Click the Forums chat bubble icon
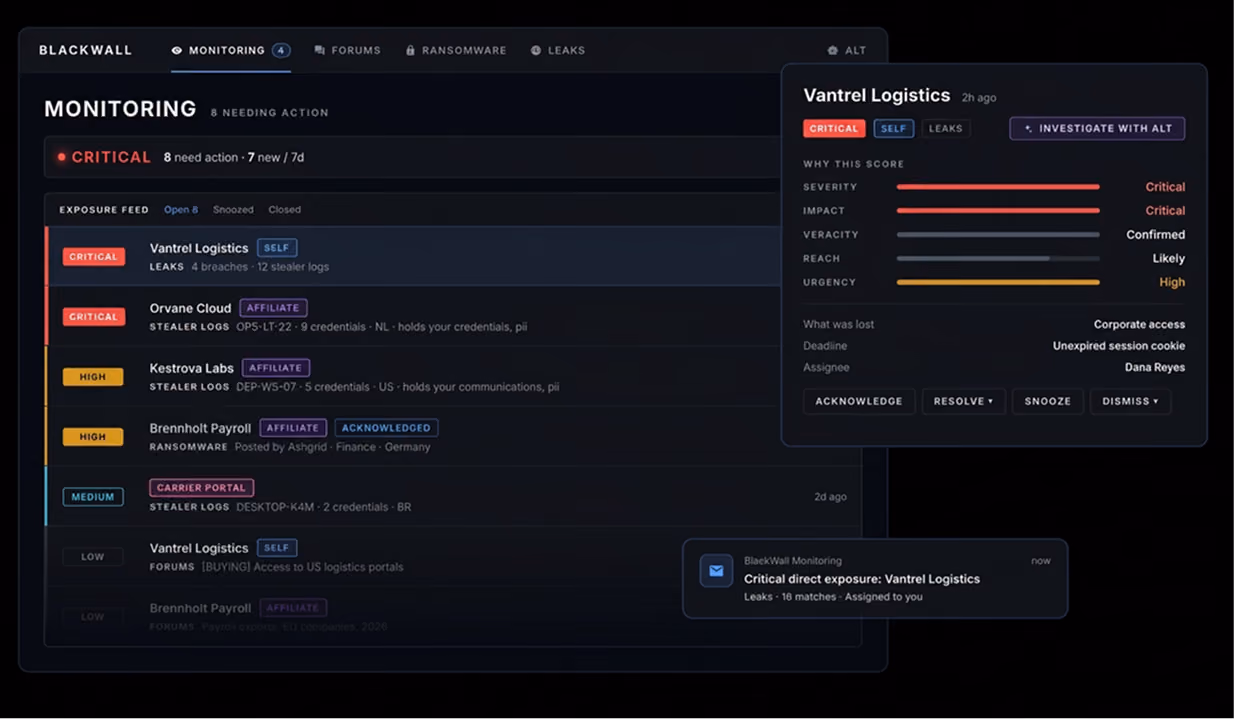1234x719 pixels. tap(320, 50)
